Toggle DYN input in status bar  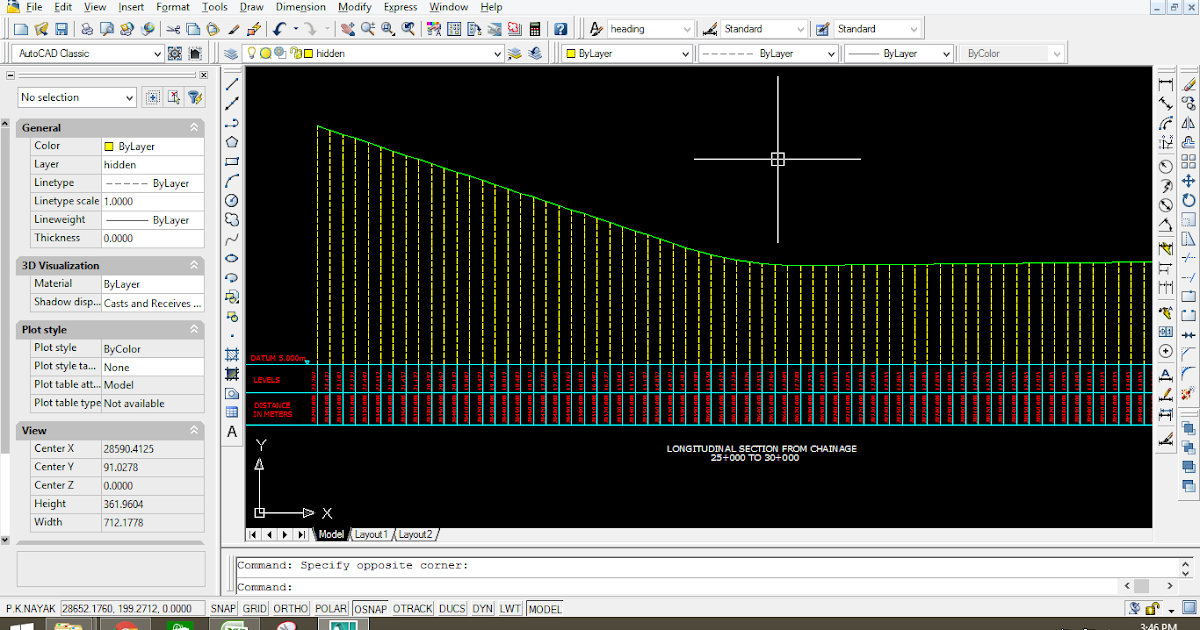(483, 608)
